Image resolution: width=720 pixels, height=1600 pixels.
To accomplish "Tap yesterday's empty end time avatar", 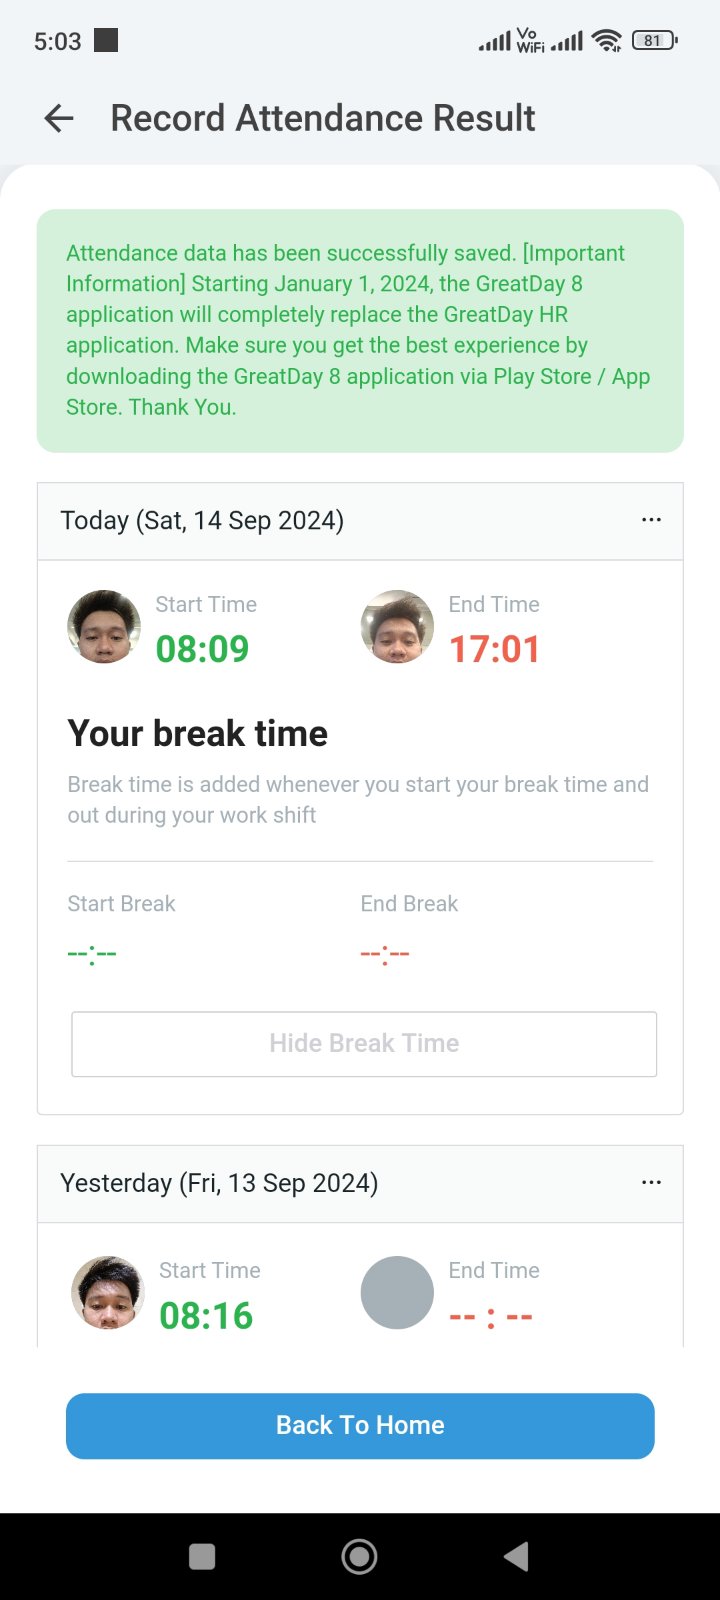I will pyautogui.click(x=397, y=1293).
